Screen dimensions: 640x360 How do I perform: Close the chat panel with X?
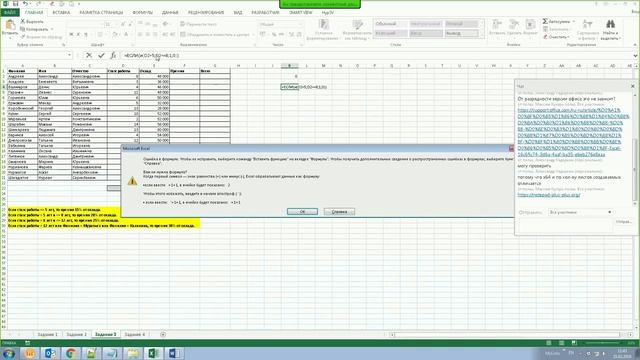point(633,86)
